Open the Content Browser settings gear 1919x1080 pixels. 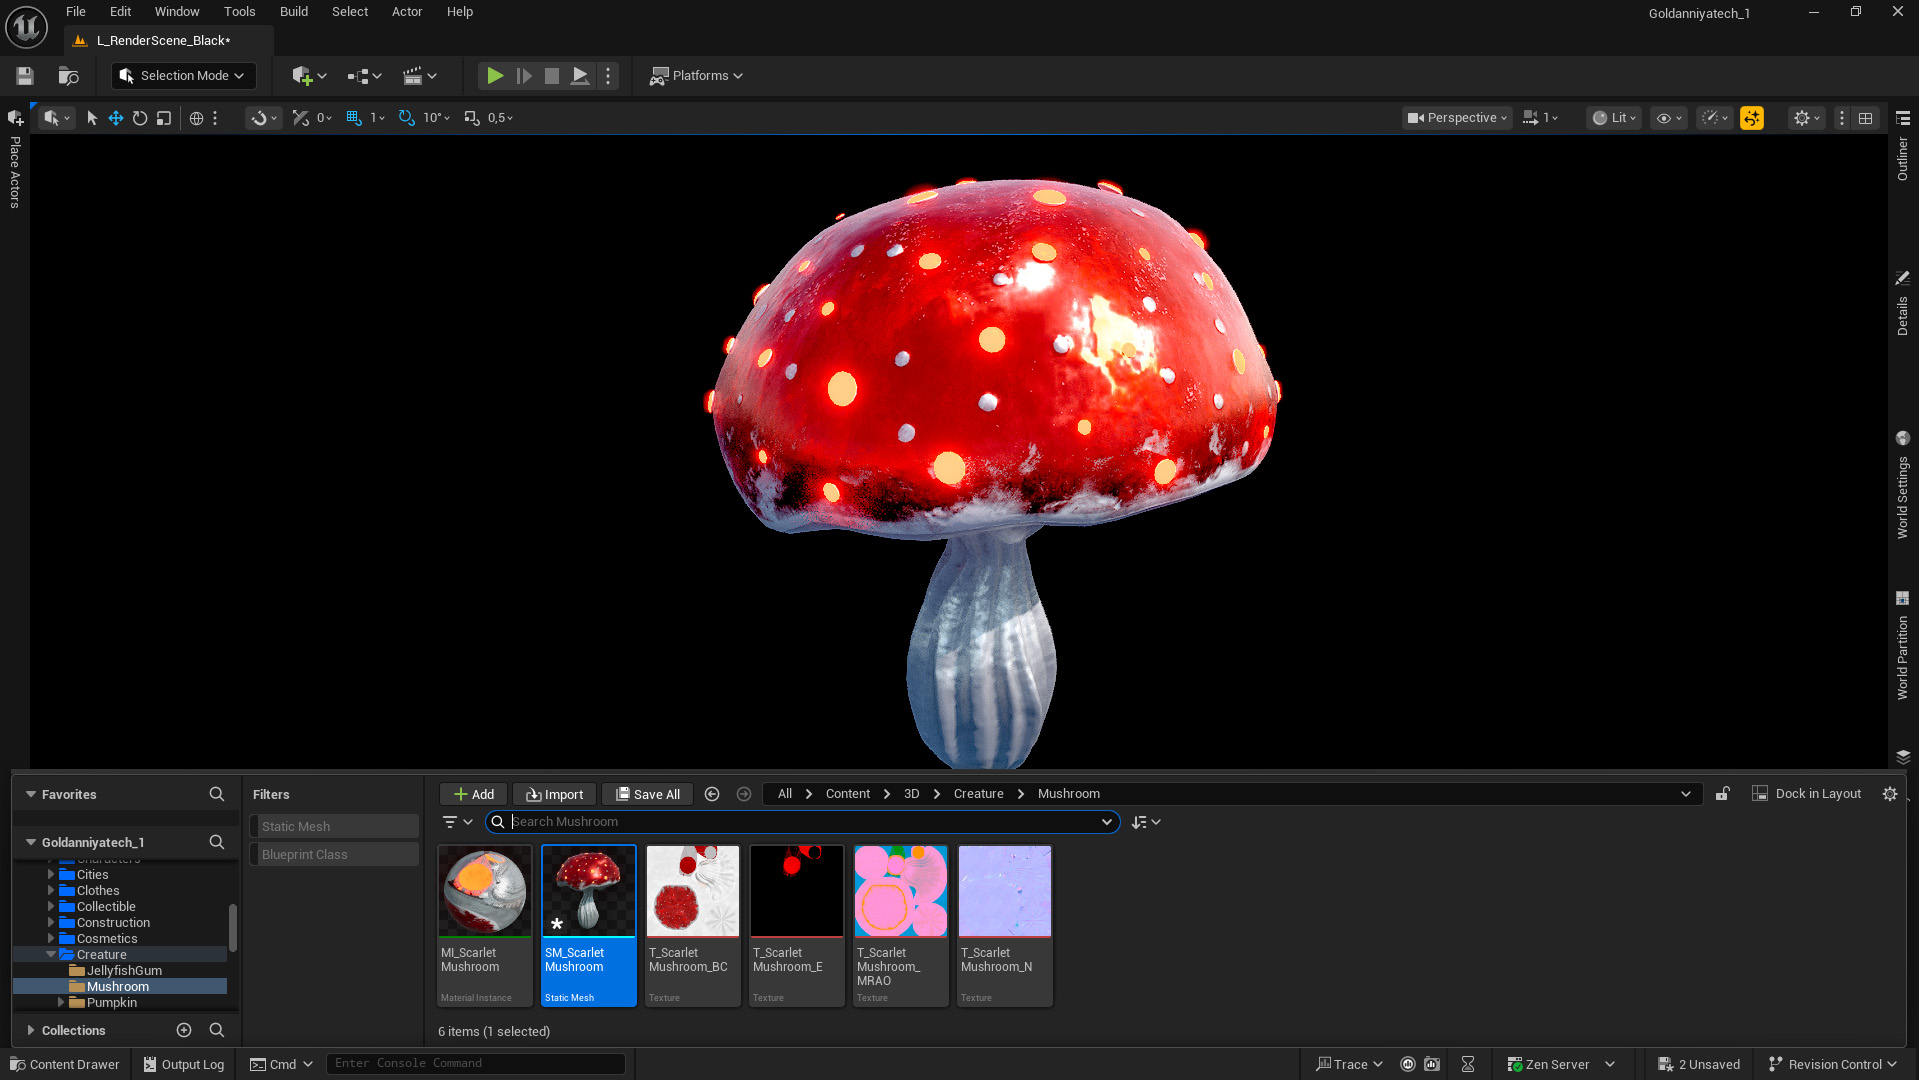[1890, 793]
